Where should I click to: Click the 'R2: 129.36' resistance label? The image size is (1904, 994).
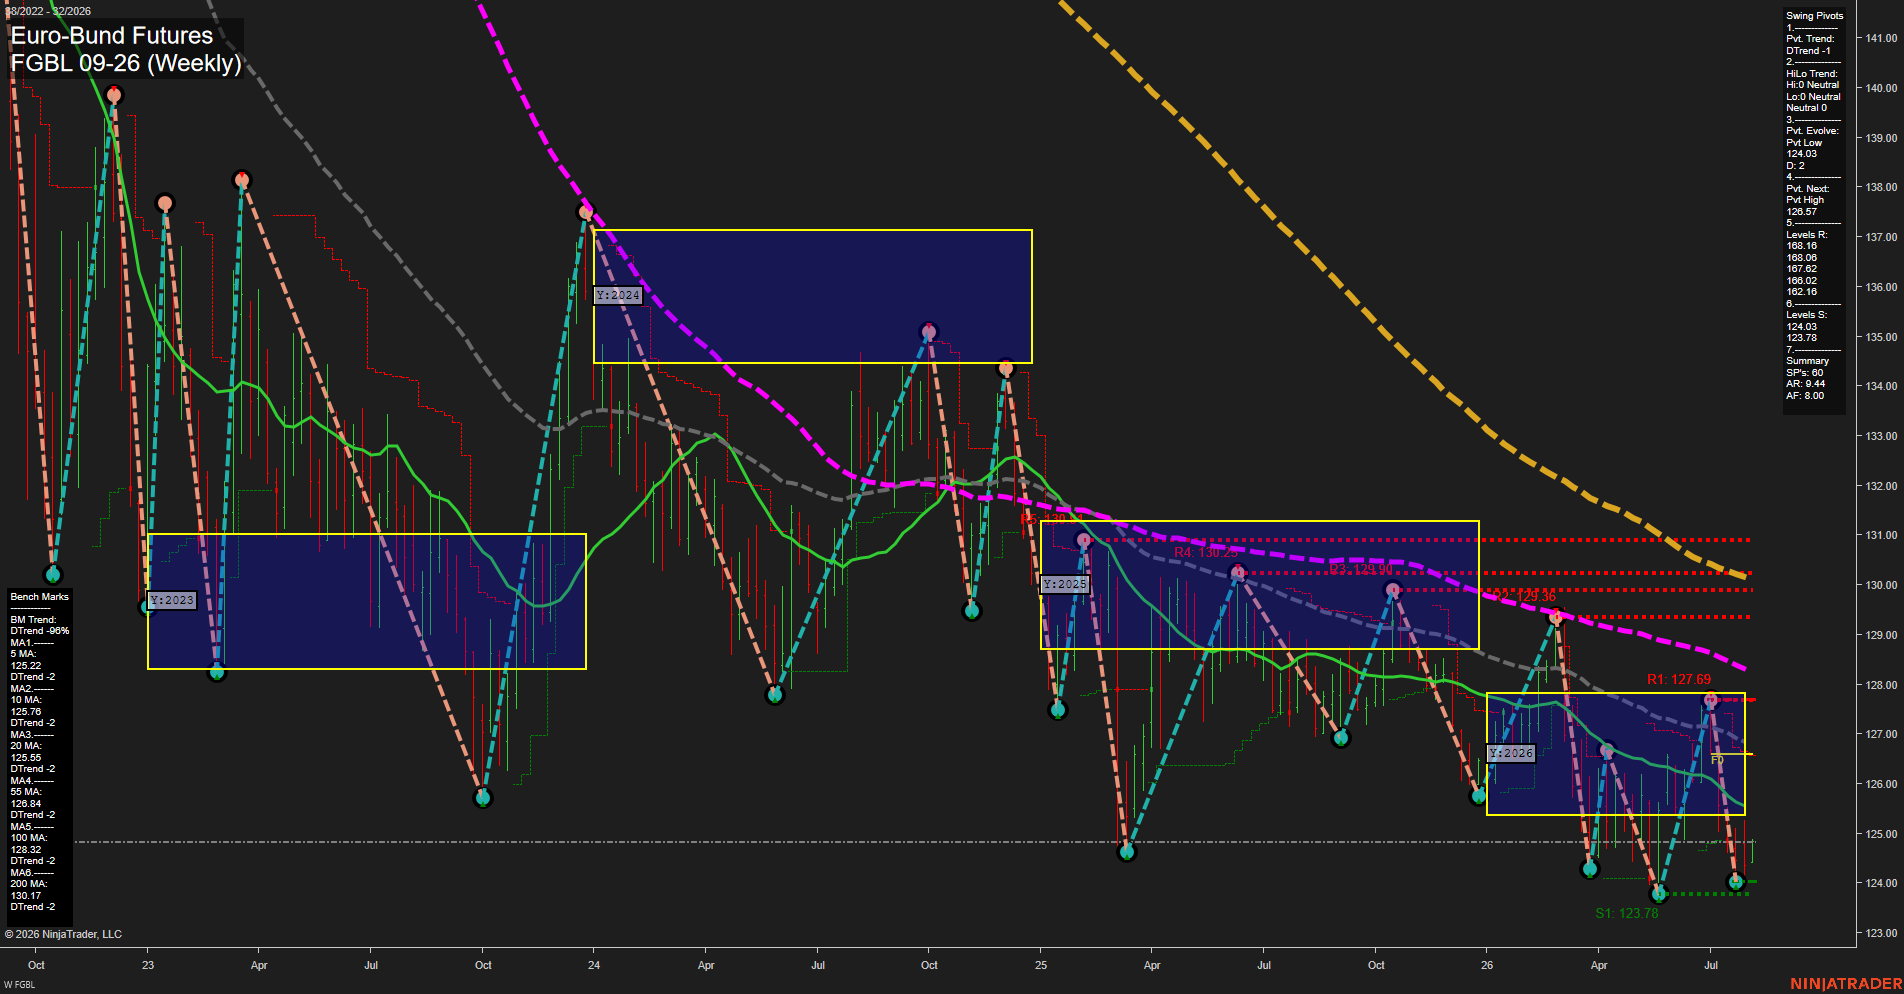[1524, 596]
